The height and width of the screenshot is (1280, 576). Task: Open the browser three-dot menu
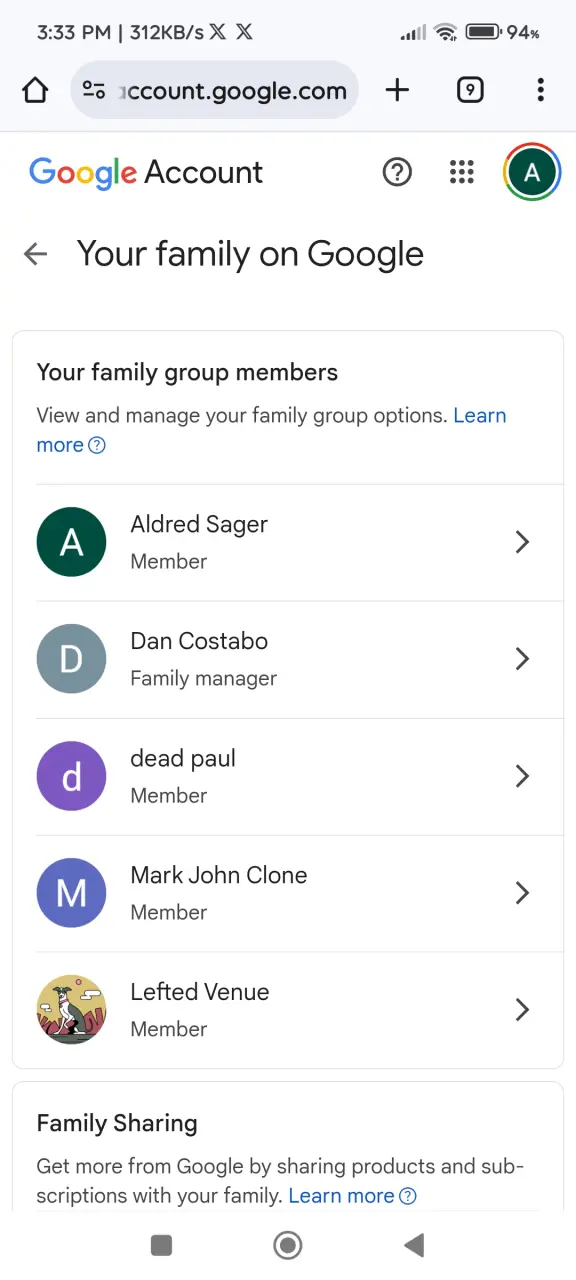pyautogui.click(x=541, y=91)
